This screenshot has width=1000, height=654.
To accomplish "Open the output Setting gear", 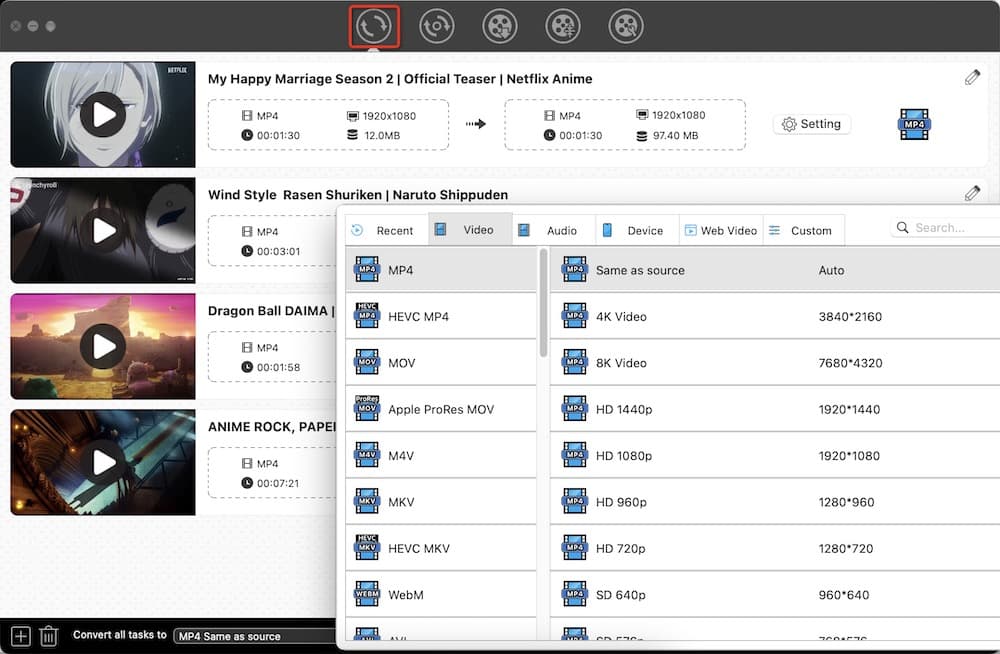I will 811,124.
